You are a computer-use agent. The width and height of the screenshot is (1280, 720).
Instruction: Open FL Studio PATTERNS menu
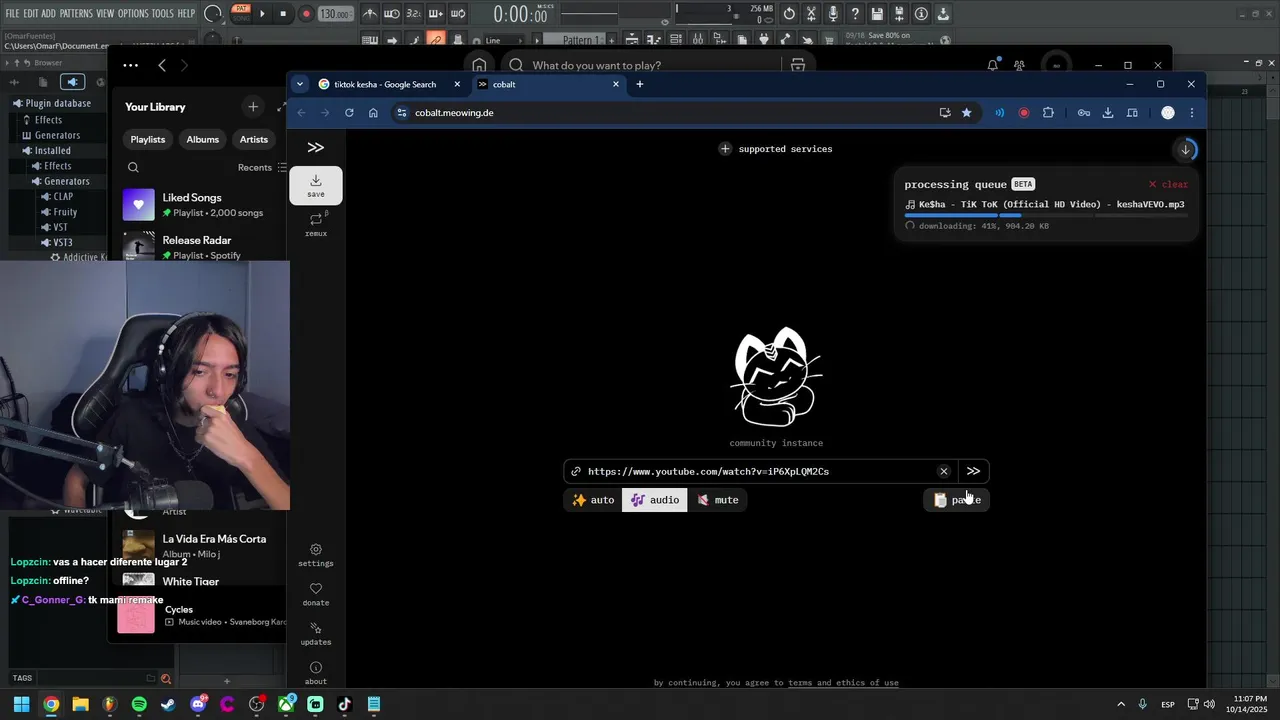(x=76, y=13)
